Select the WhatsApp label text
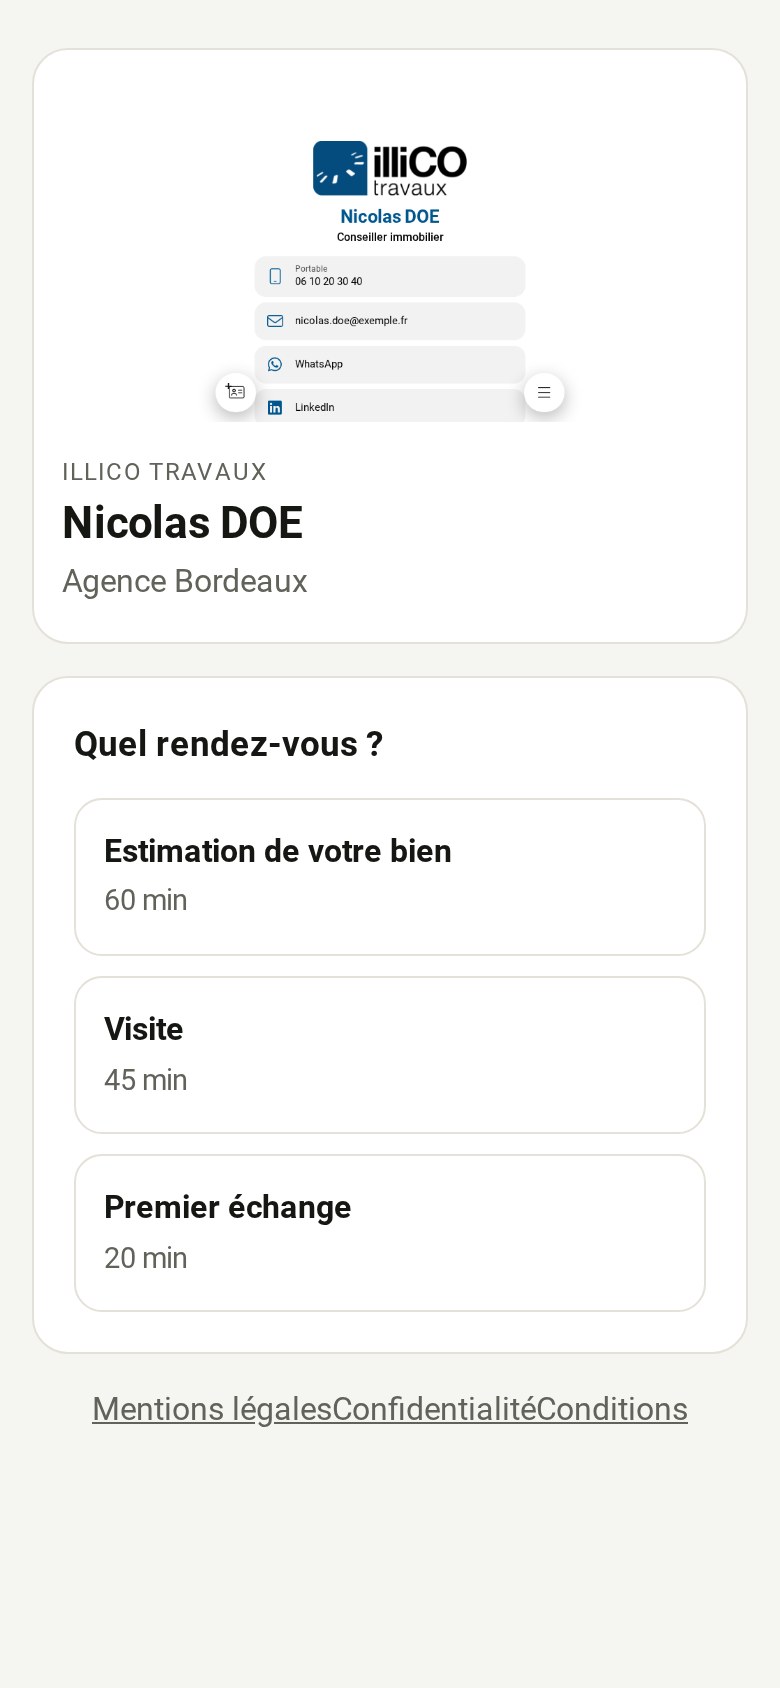The image size is (780, 1688). click(x=319, y=364)
